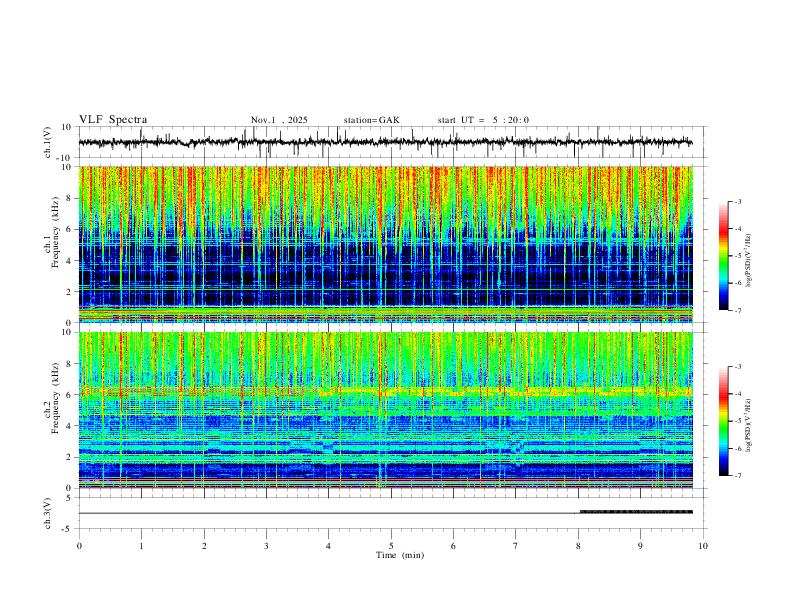The width and height of the screenshot is (792, 612).
Task: Click the 'ch.1(V)' axis label
Action: 48,142
